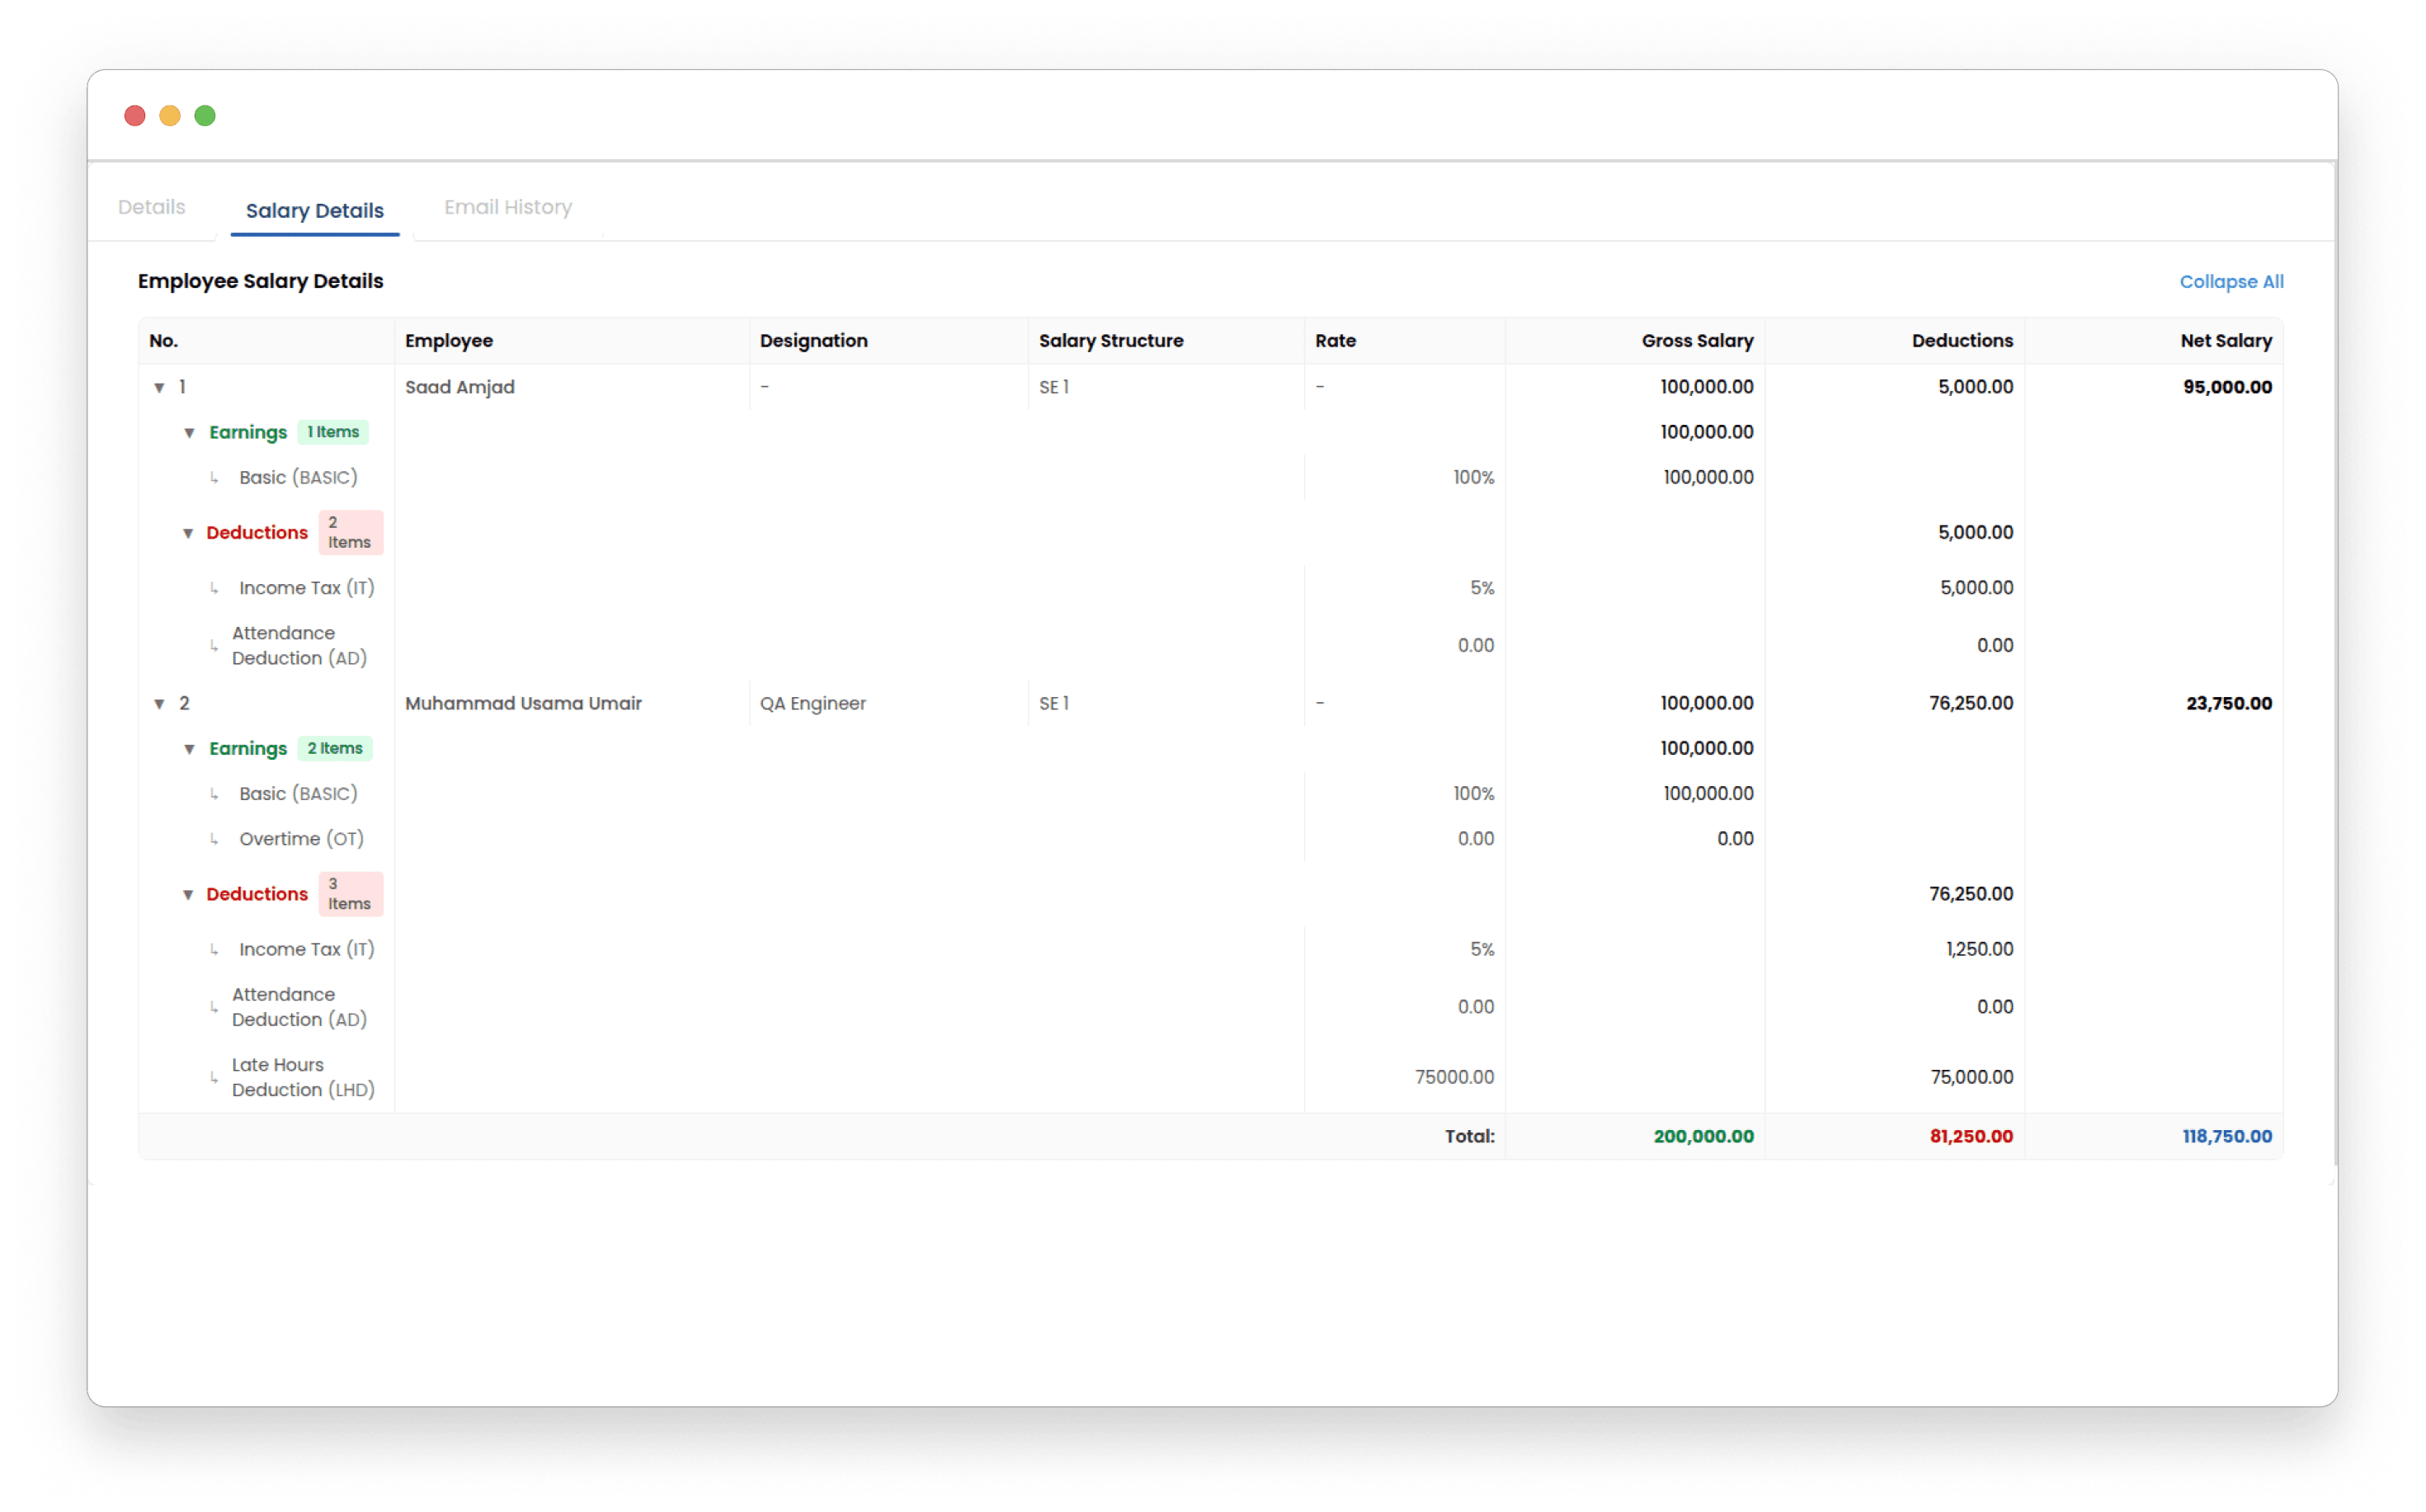Collapse row 2 for Muhammad Usama Umair
The width and height of the screenshot is (2426, 1512).
[x=160, y=703]
